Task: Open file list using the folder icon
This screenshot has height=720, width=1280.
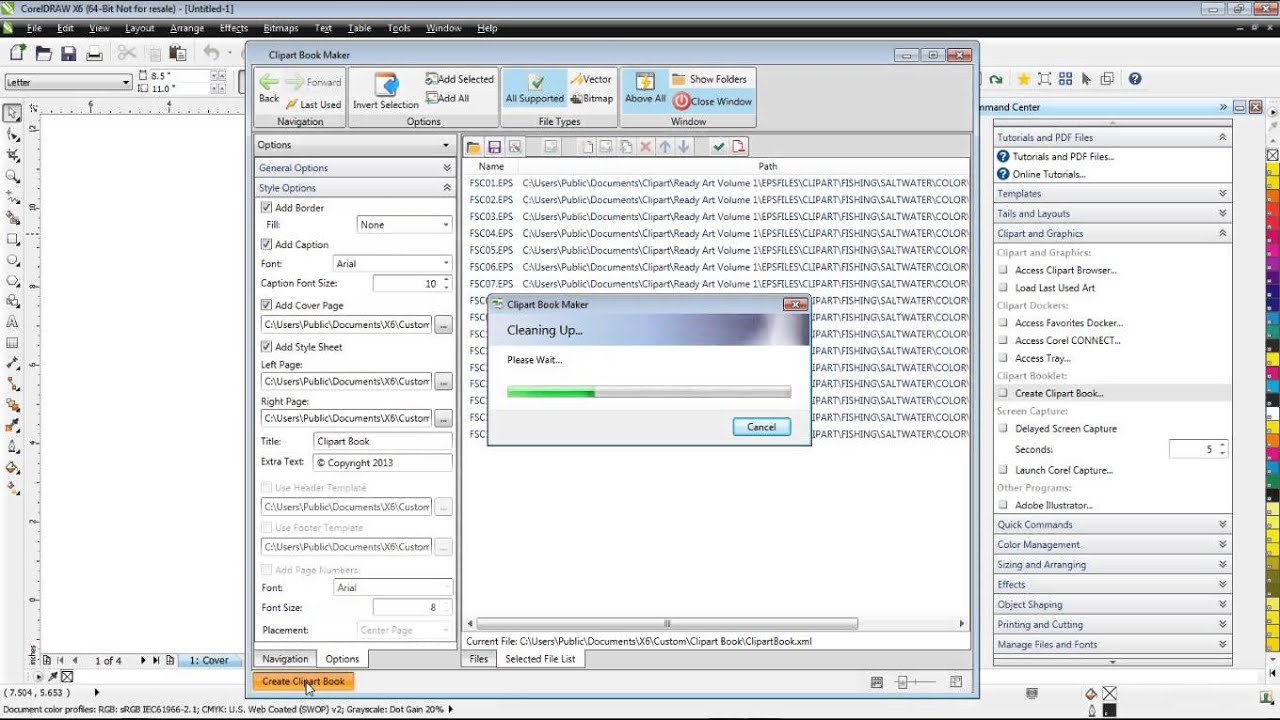Action: pos(474,147)
